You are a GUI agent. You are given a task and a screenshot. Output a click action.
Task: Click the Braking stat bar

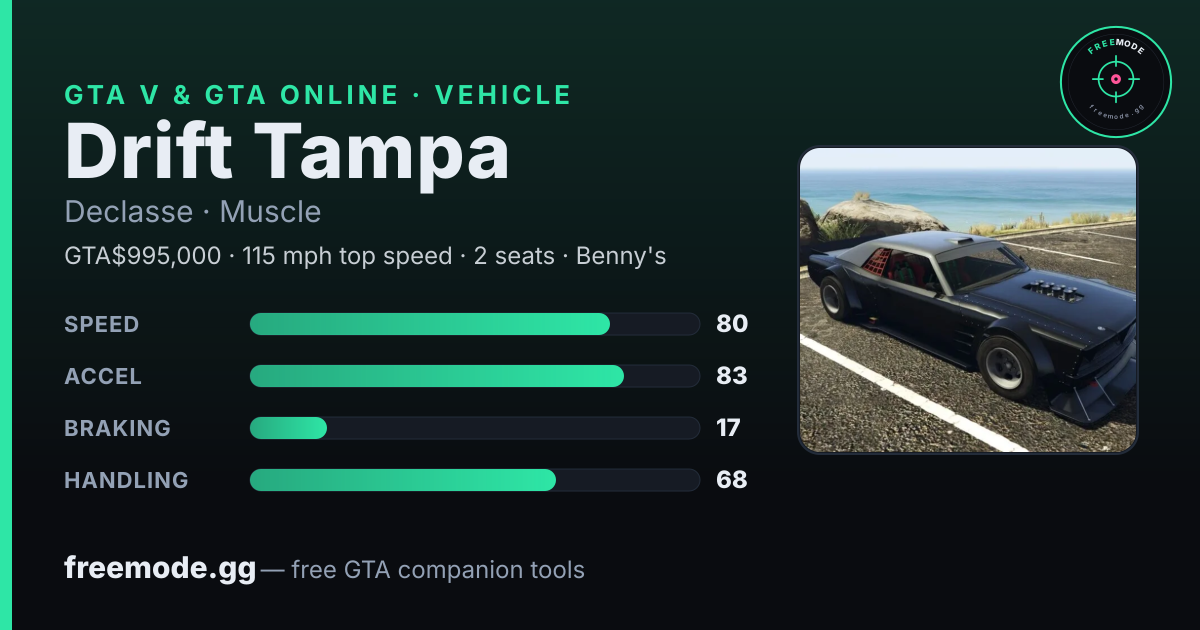tap(475, 428)
